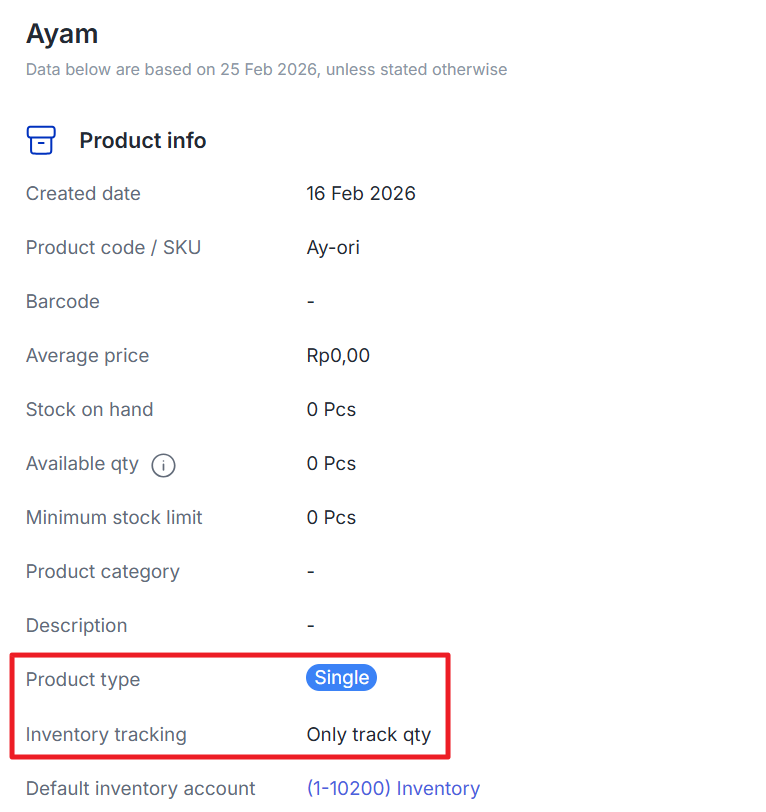
Task: Open the (1-10200) Inventory account link
Action: [393, 788]
